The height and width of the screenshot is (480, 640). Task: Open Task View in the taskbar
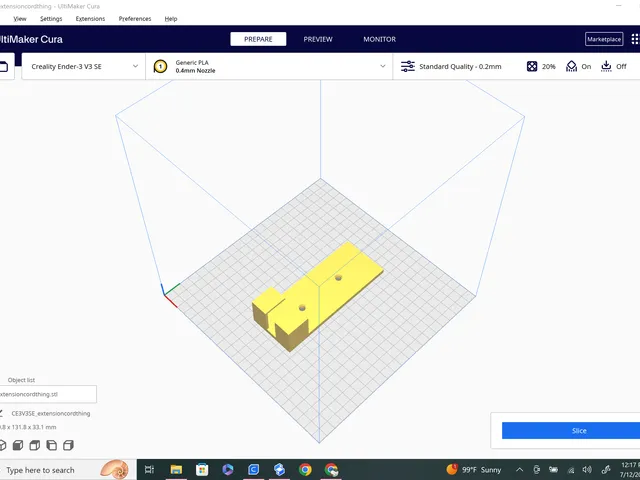(x=149, y=470)
